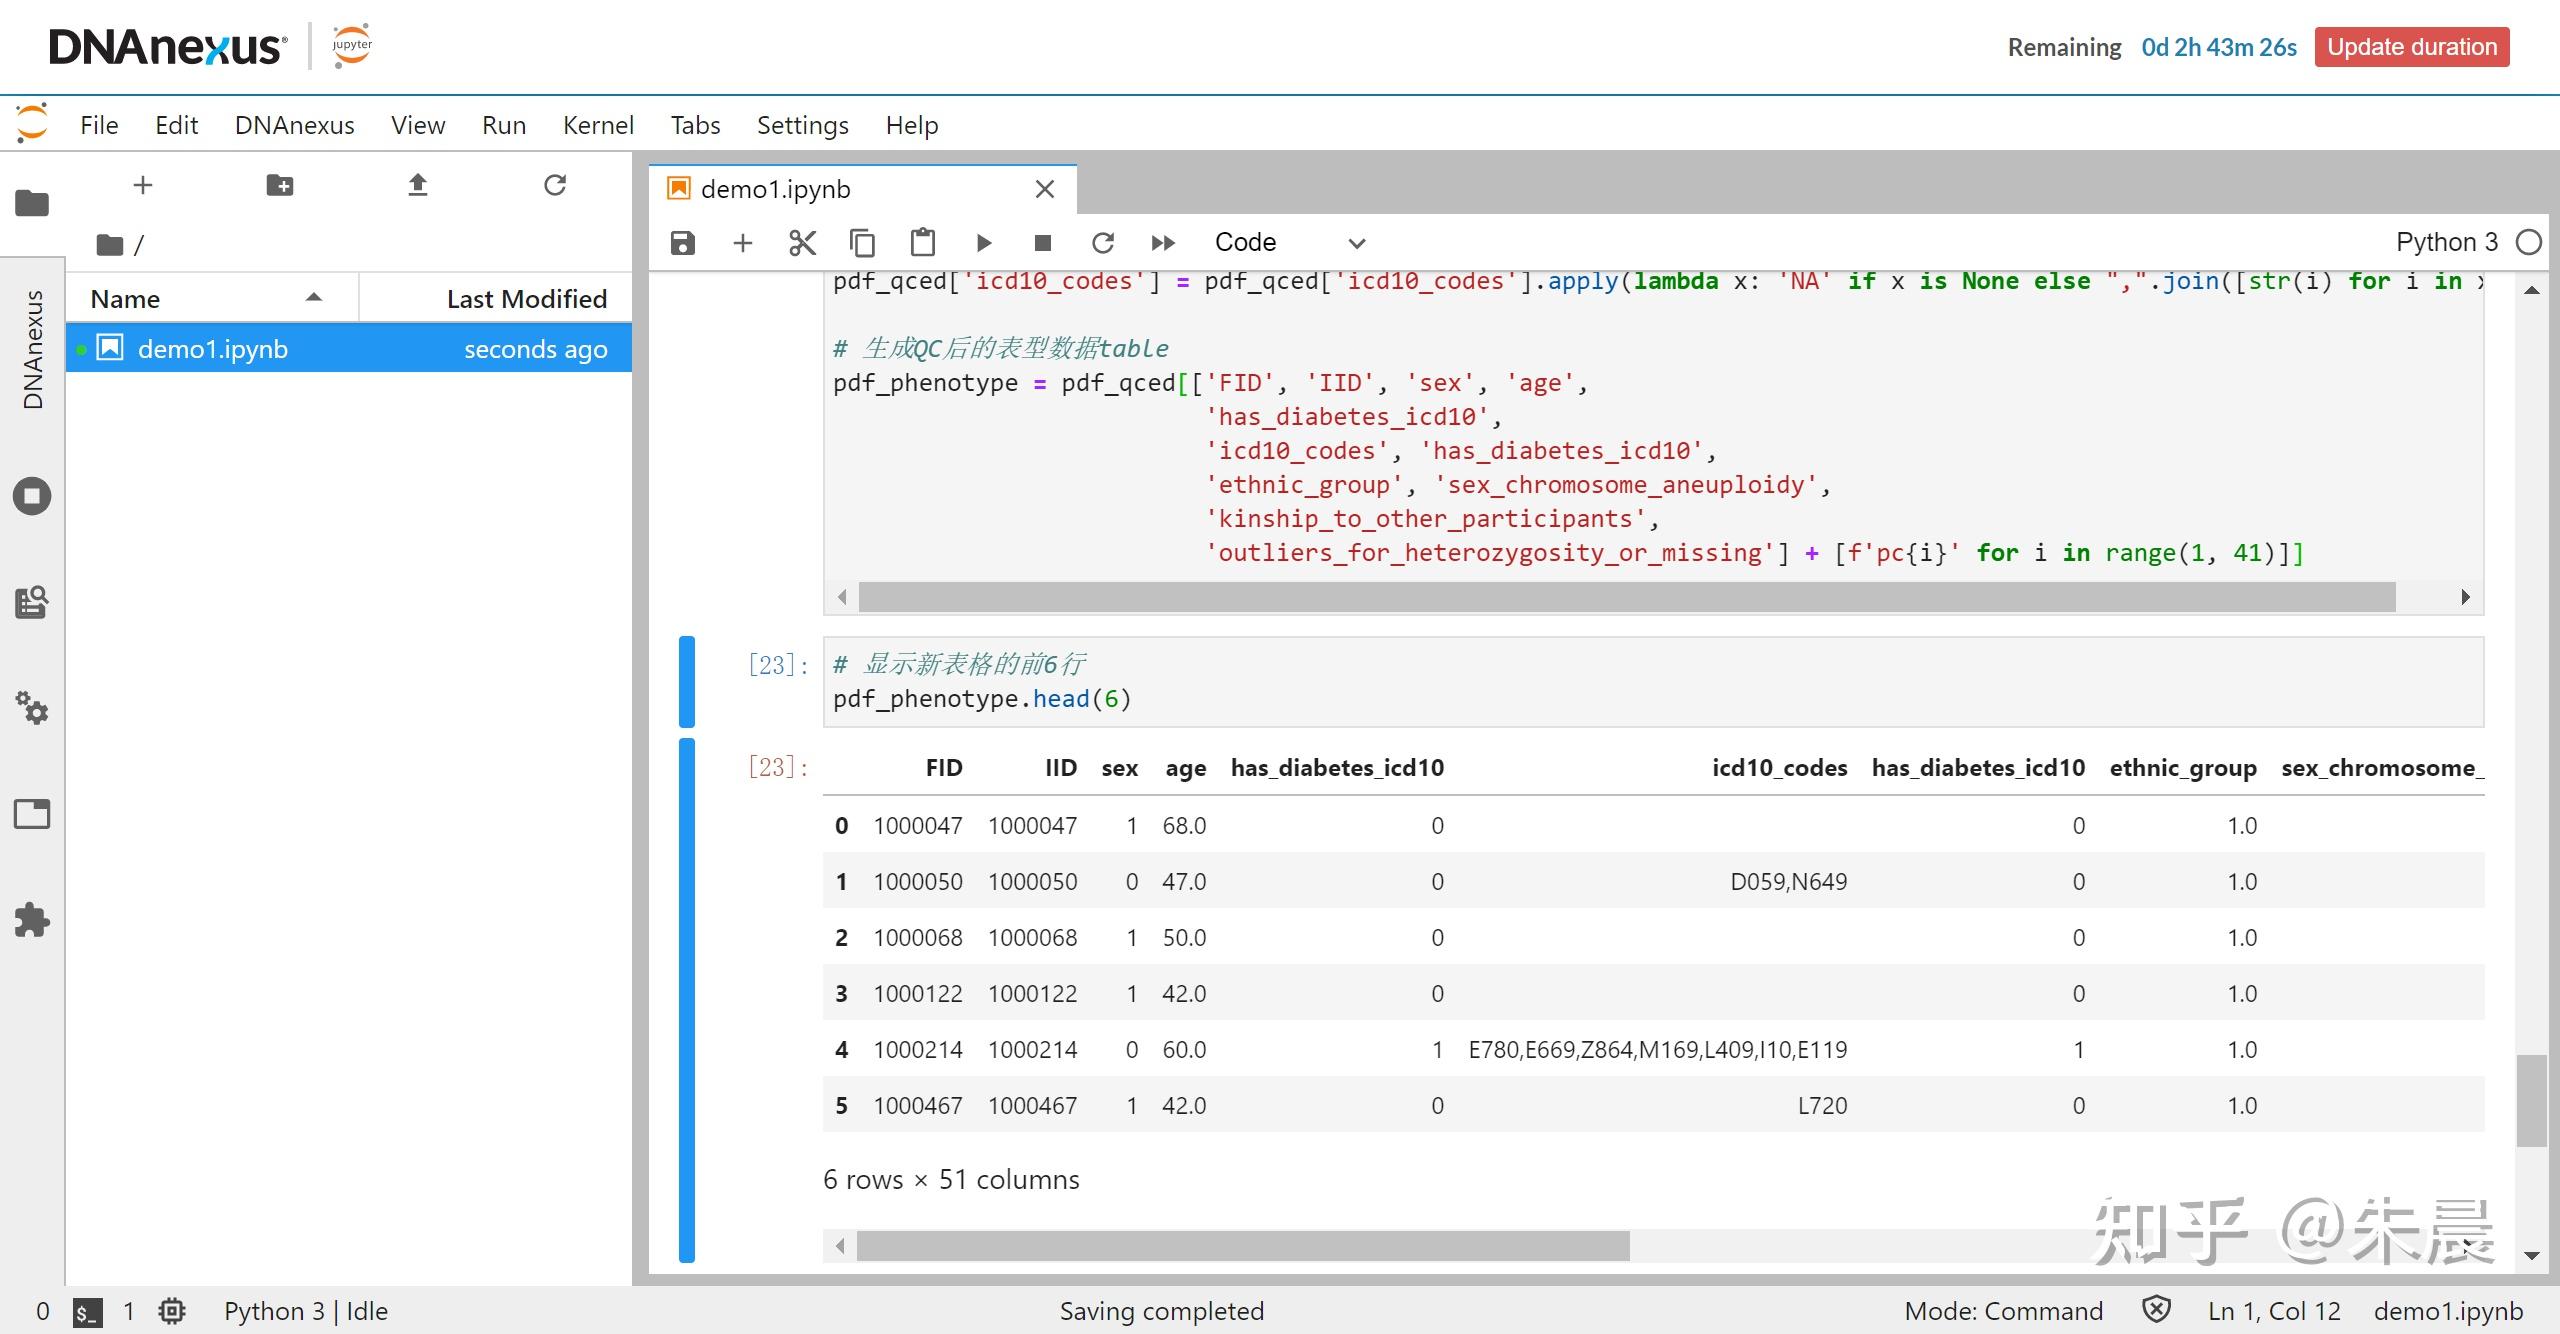Interrupt the kernel with the stop icon
Screen dimensions: 2560x1334
pos(1042,243)
